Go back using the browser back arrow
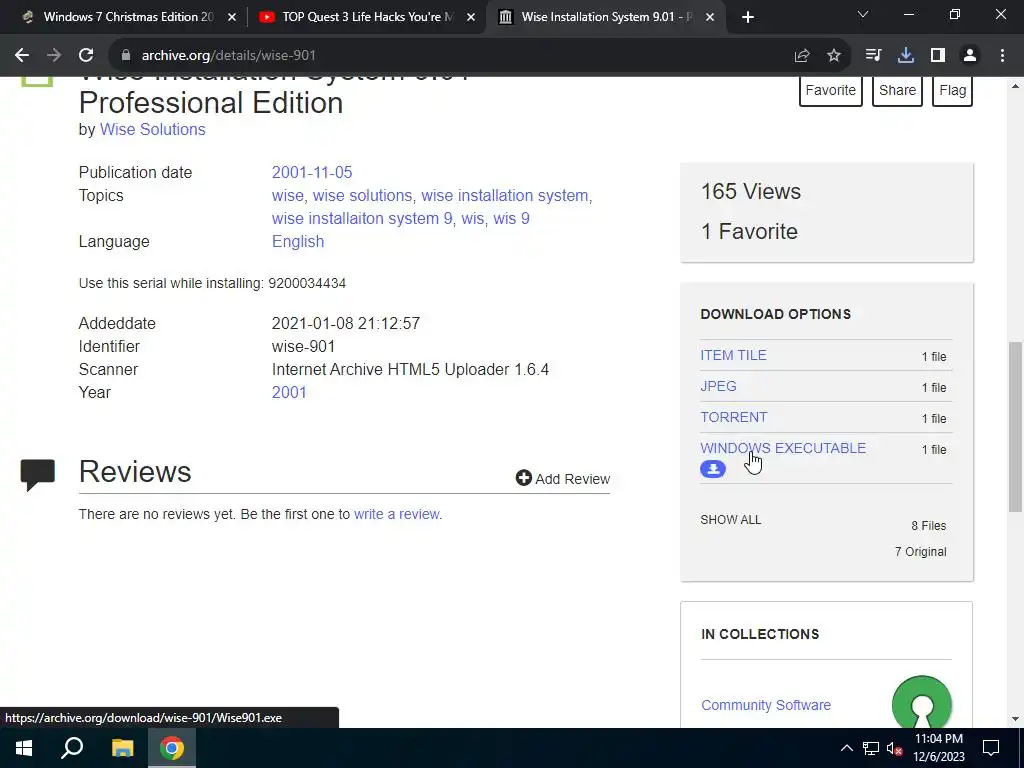This screenshot has width=1024, height=768. [x=22, y=56]
